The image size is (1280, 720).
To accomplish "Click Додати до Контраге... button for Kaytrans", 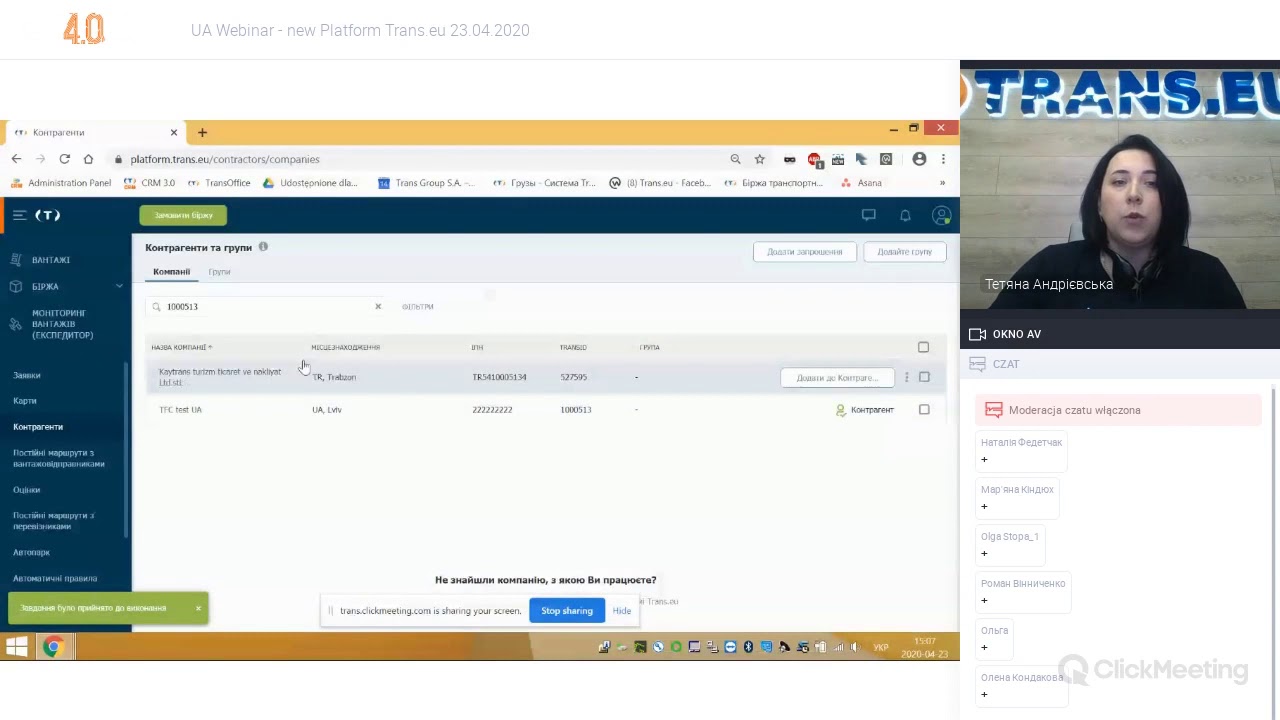I will point(837,378).
